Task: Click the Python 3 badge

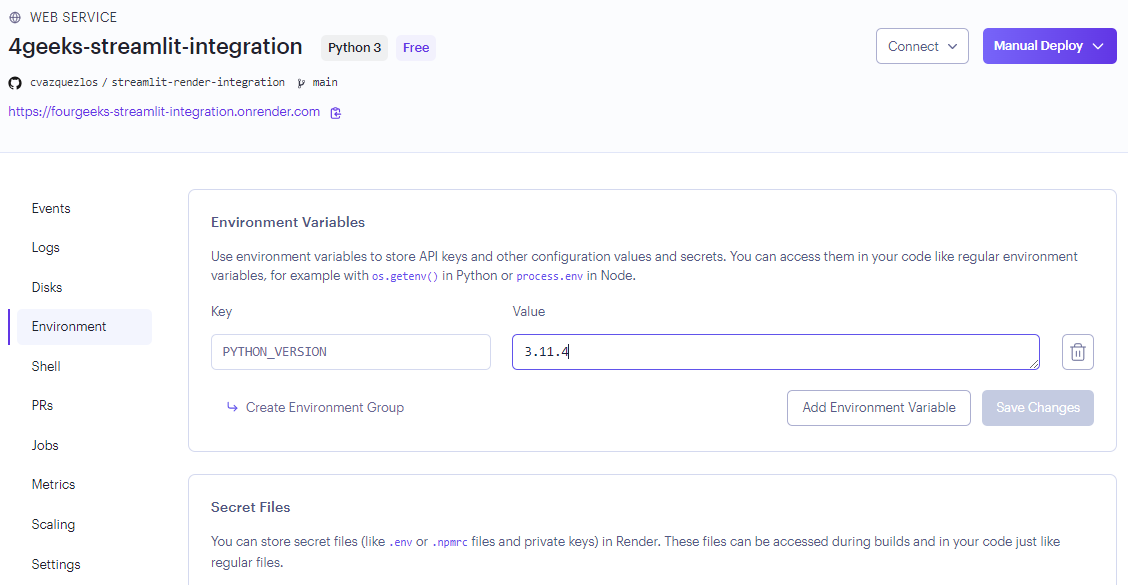Action: click(355, 47)
